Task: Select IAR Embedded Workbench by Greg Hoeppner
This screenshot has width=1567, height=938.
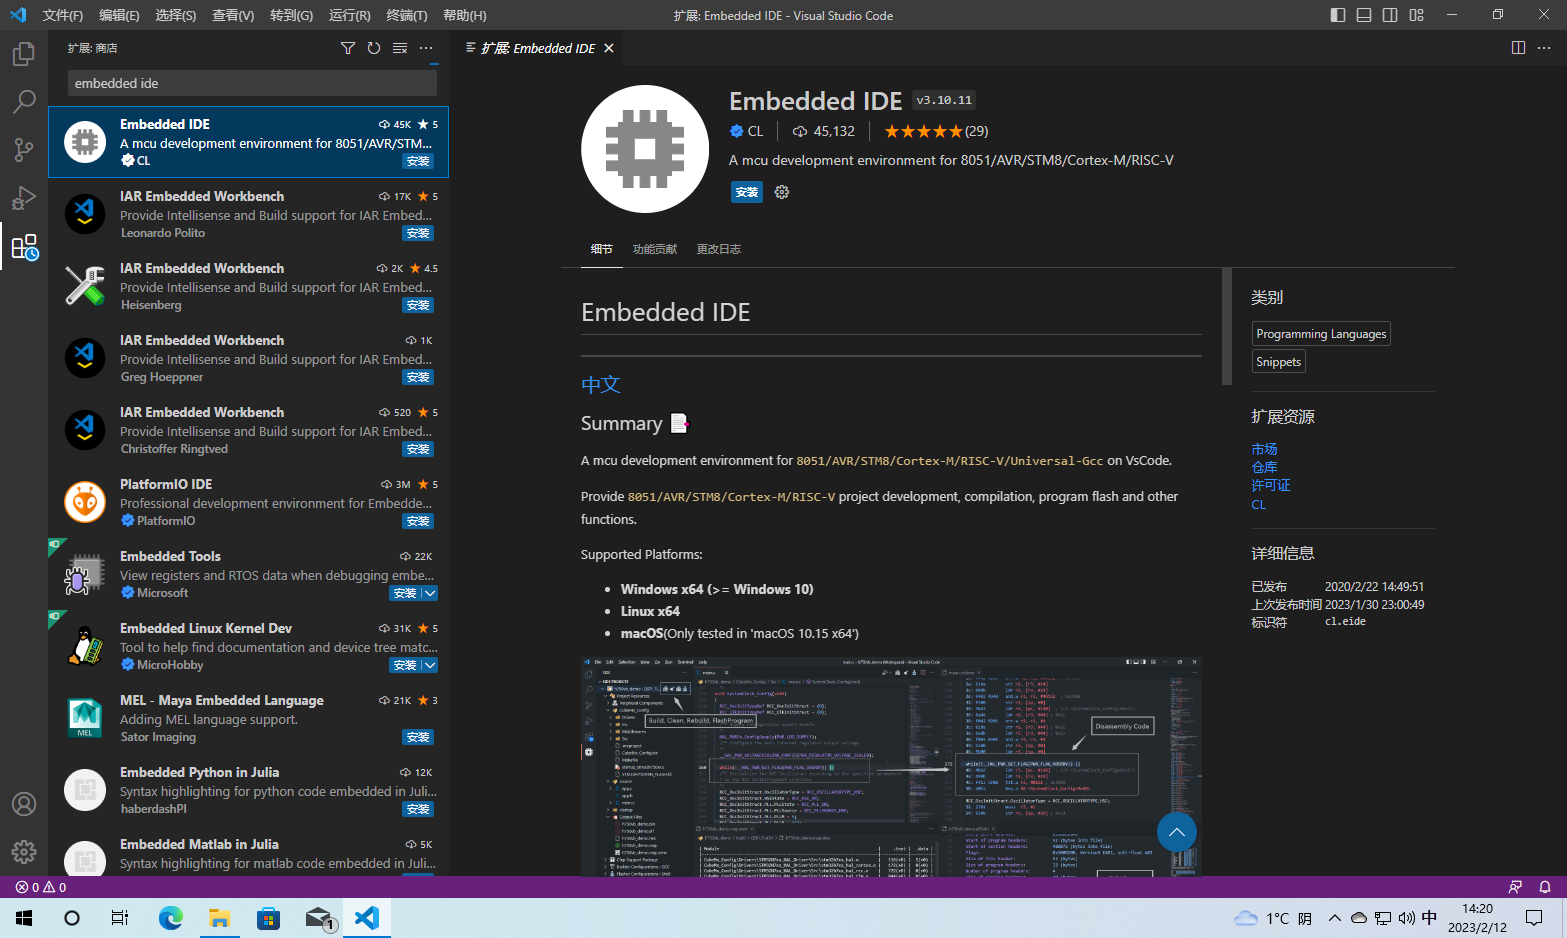Action: click(x=248, y=358)
